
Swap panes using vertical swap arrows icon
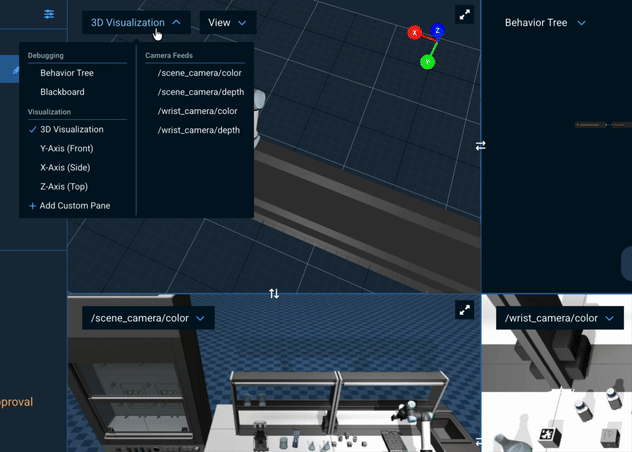[274, 293]
